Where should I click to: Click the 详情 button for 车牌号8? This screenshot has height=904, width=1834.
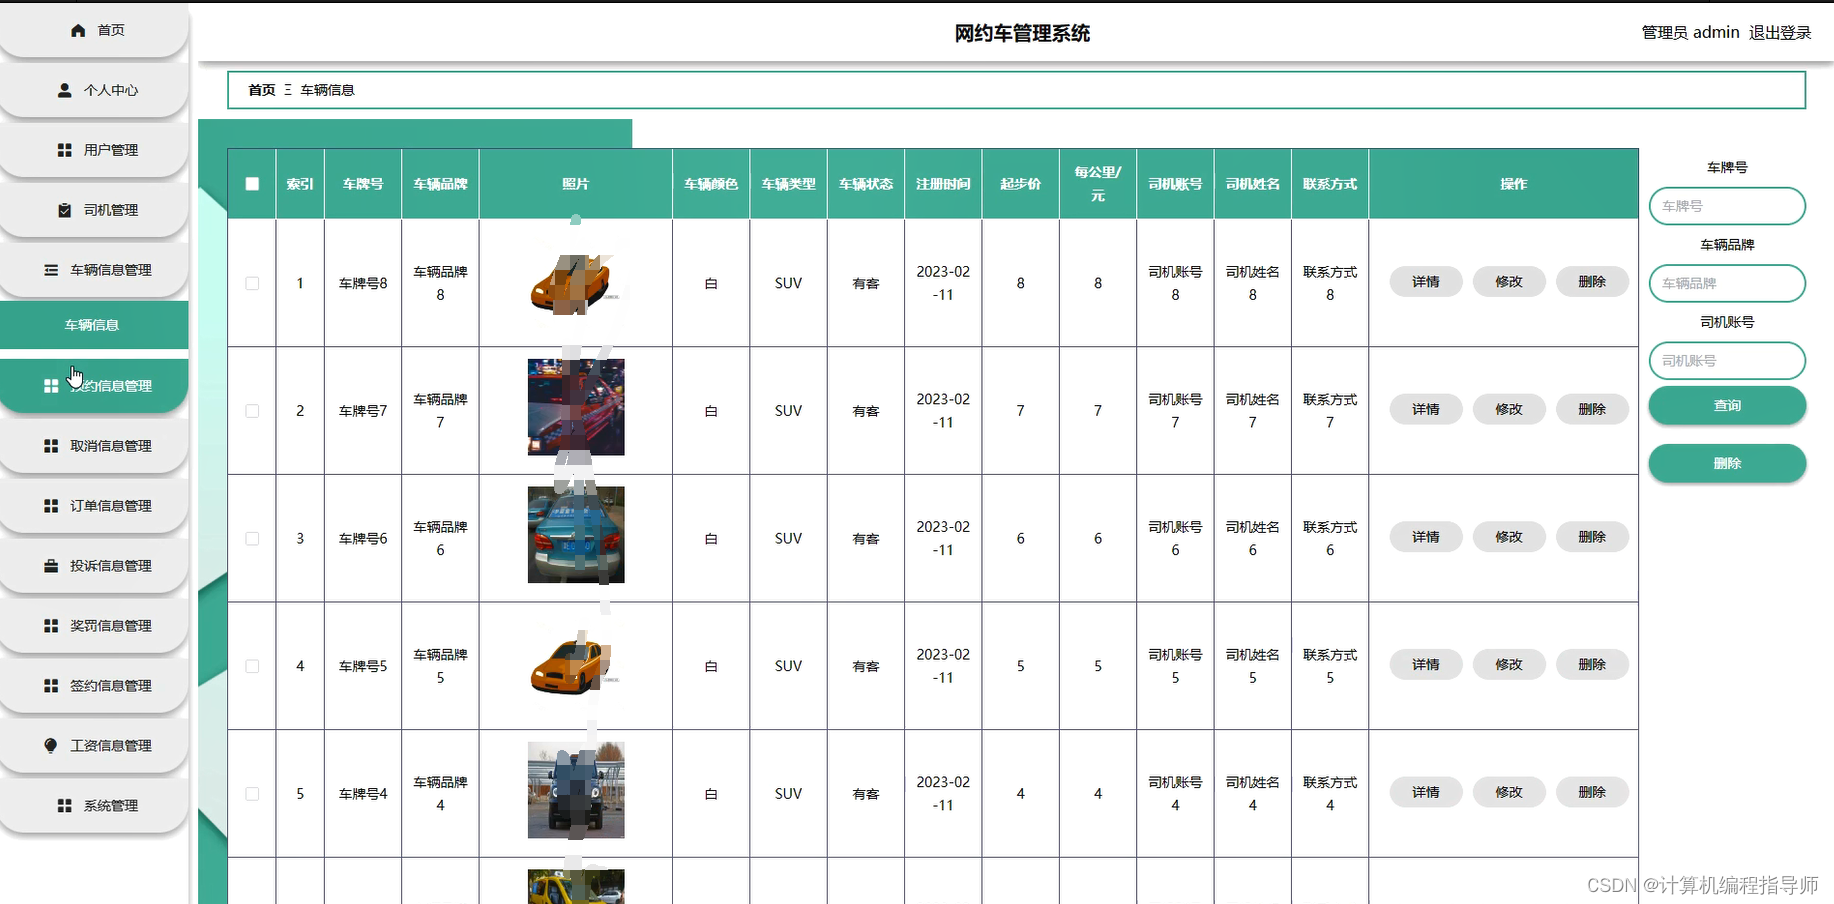(1426, 282)
